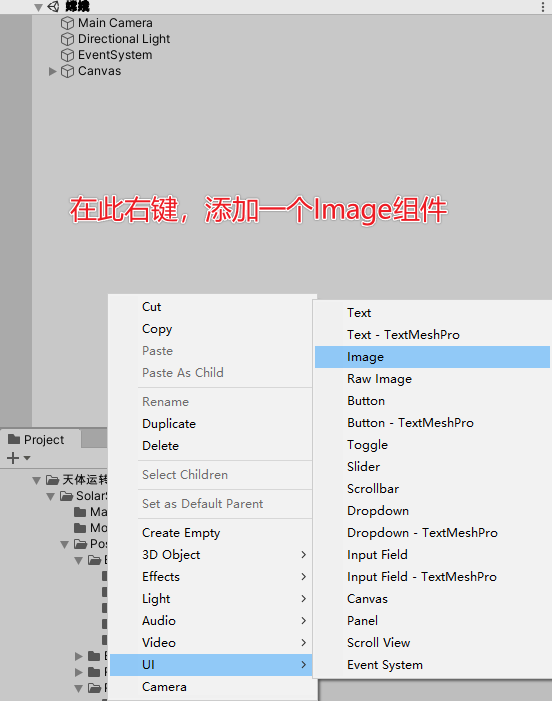This screenshot has width=552, height=701.
Task: Choose Dropdown - TextMeshPro from UI submenu
Action: (432, 533)
